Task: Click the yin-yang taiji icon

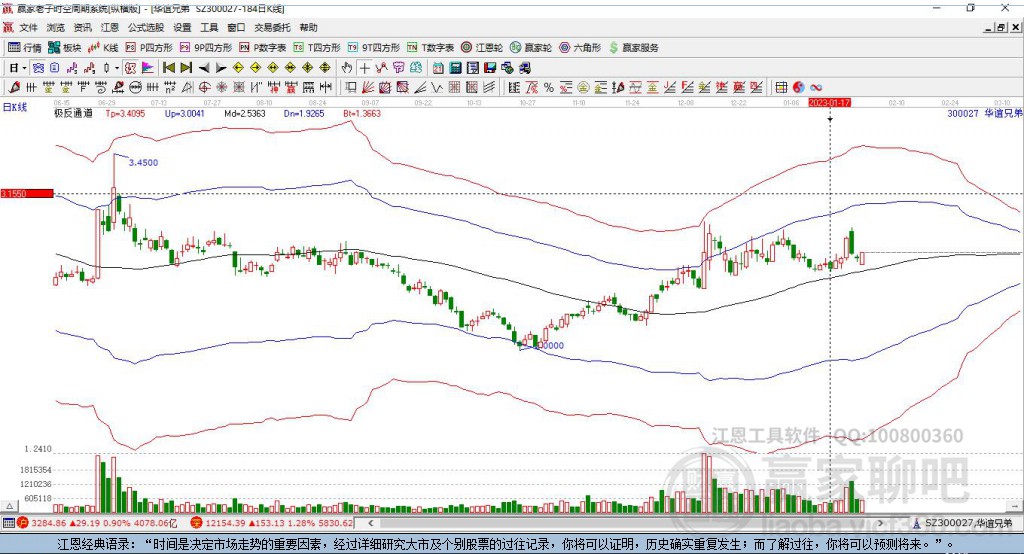Action: 799,88
